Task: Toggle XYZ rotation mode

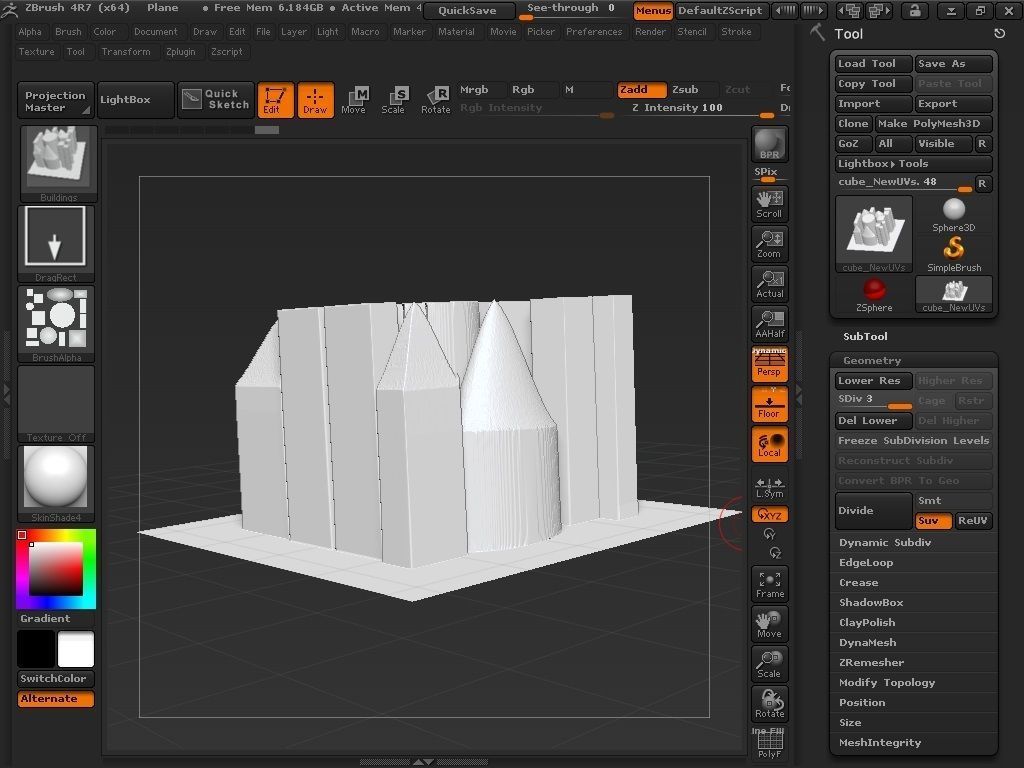Action: tap(769, 515)
